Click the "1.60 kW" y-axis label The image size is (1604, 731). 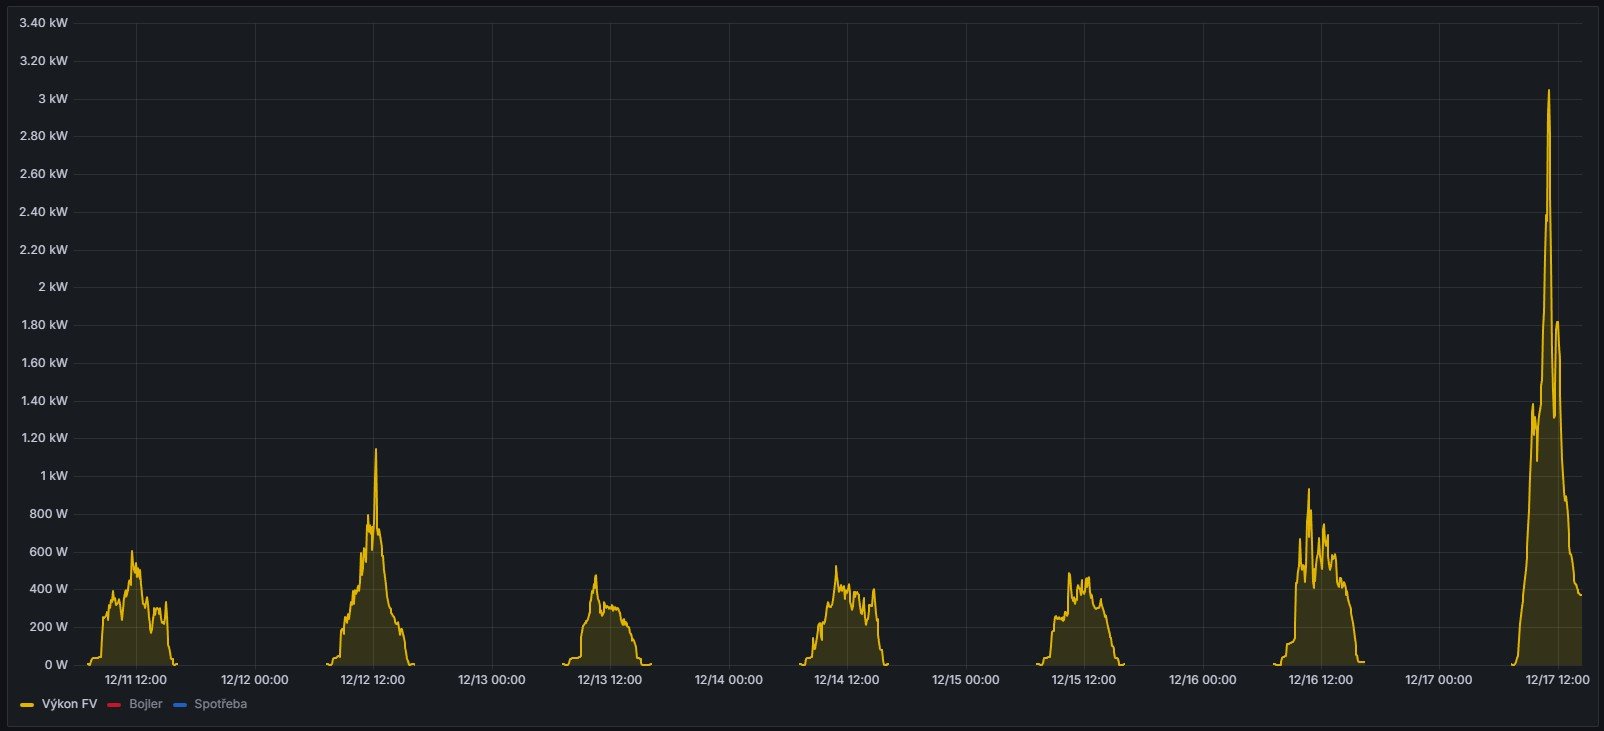[44, 363]
